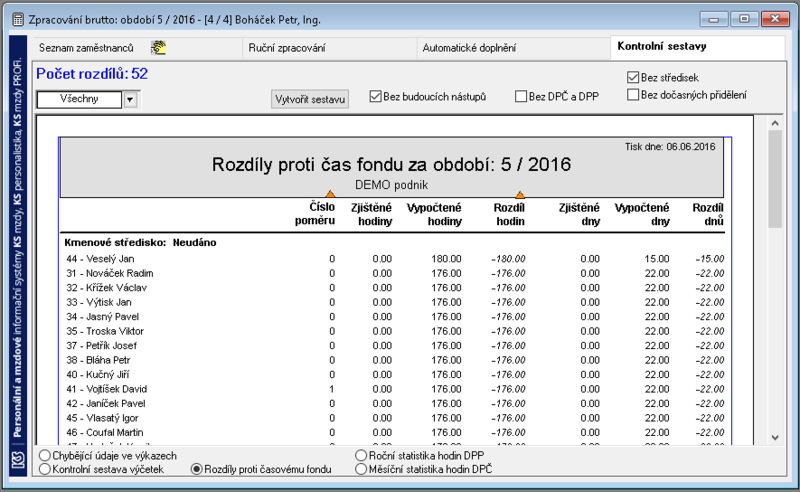Select row 42 - Janíček Pavel

pos(394,403)
